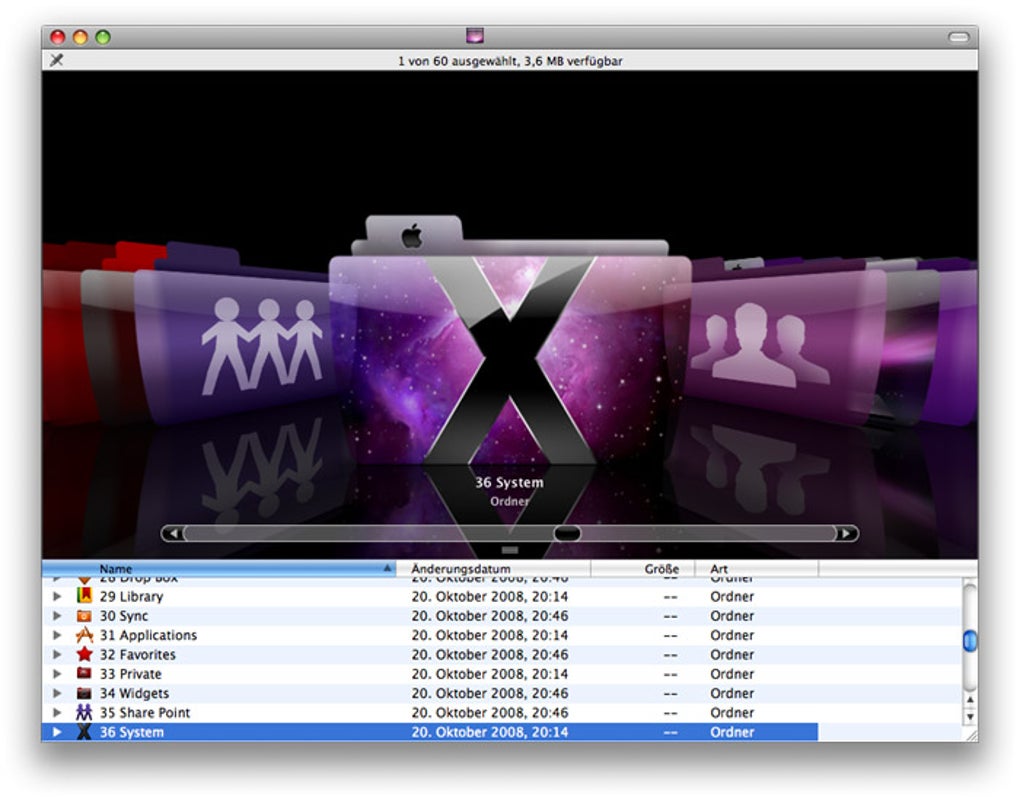Click the list scrollbar up arrow
The image size is (1020, 800).
pyautogui.click(x=970, y=700)
